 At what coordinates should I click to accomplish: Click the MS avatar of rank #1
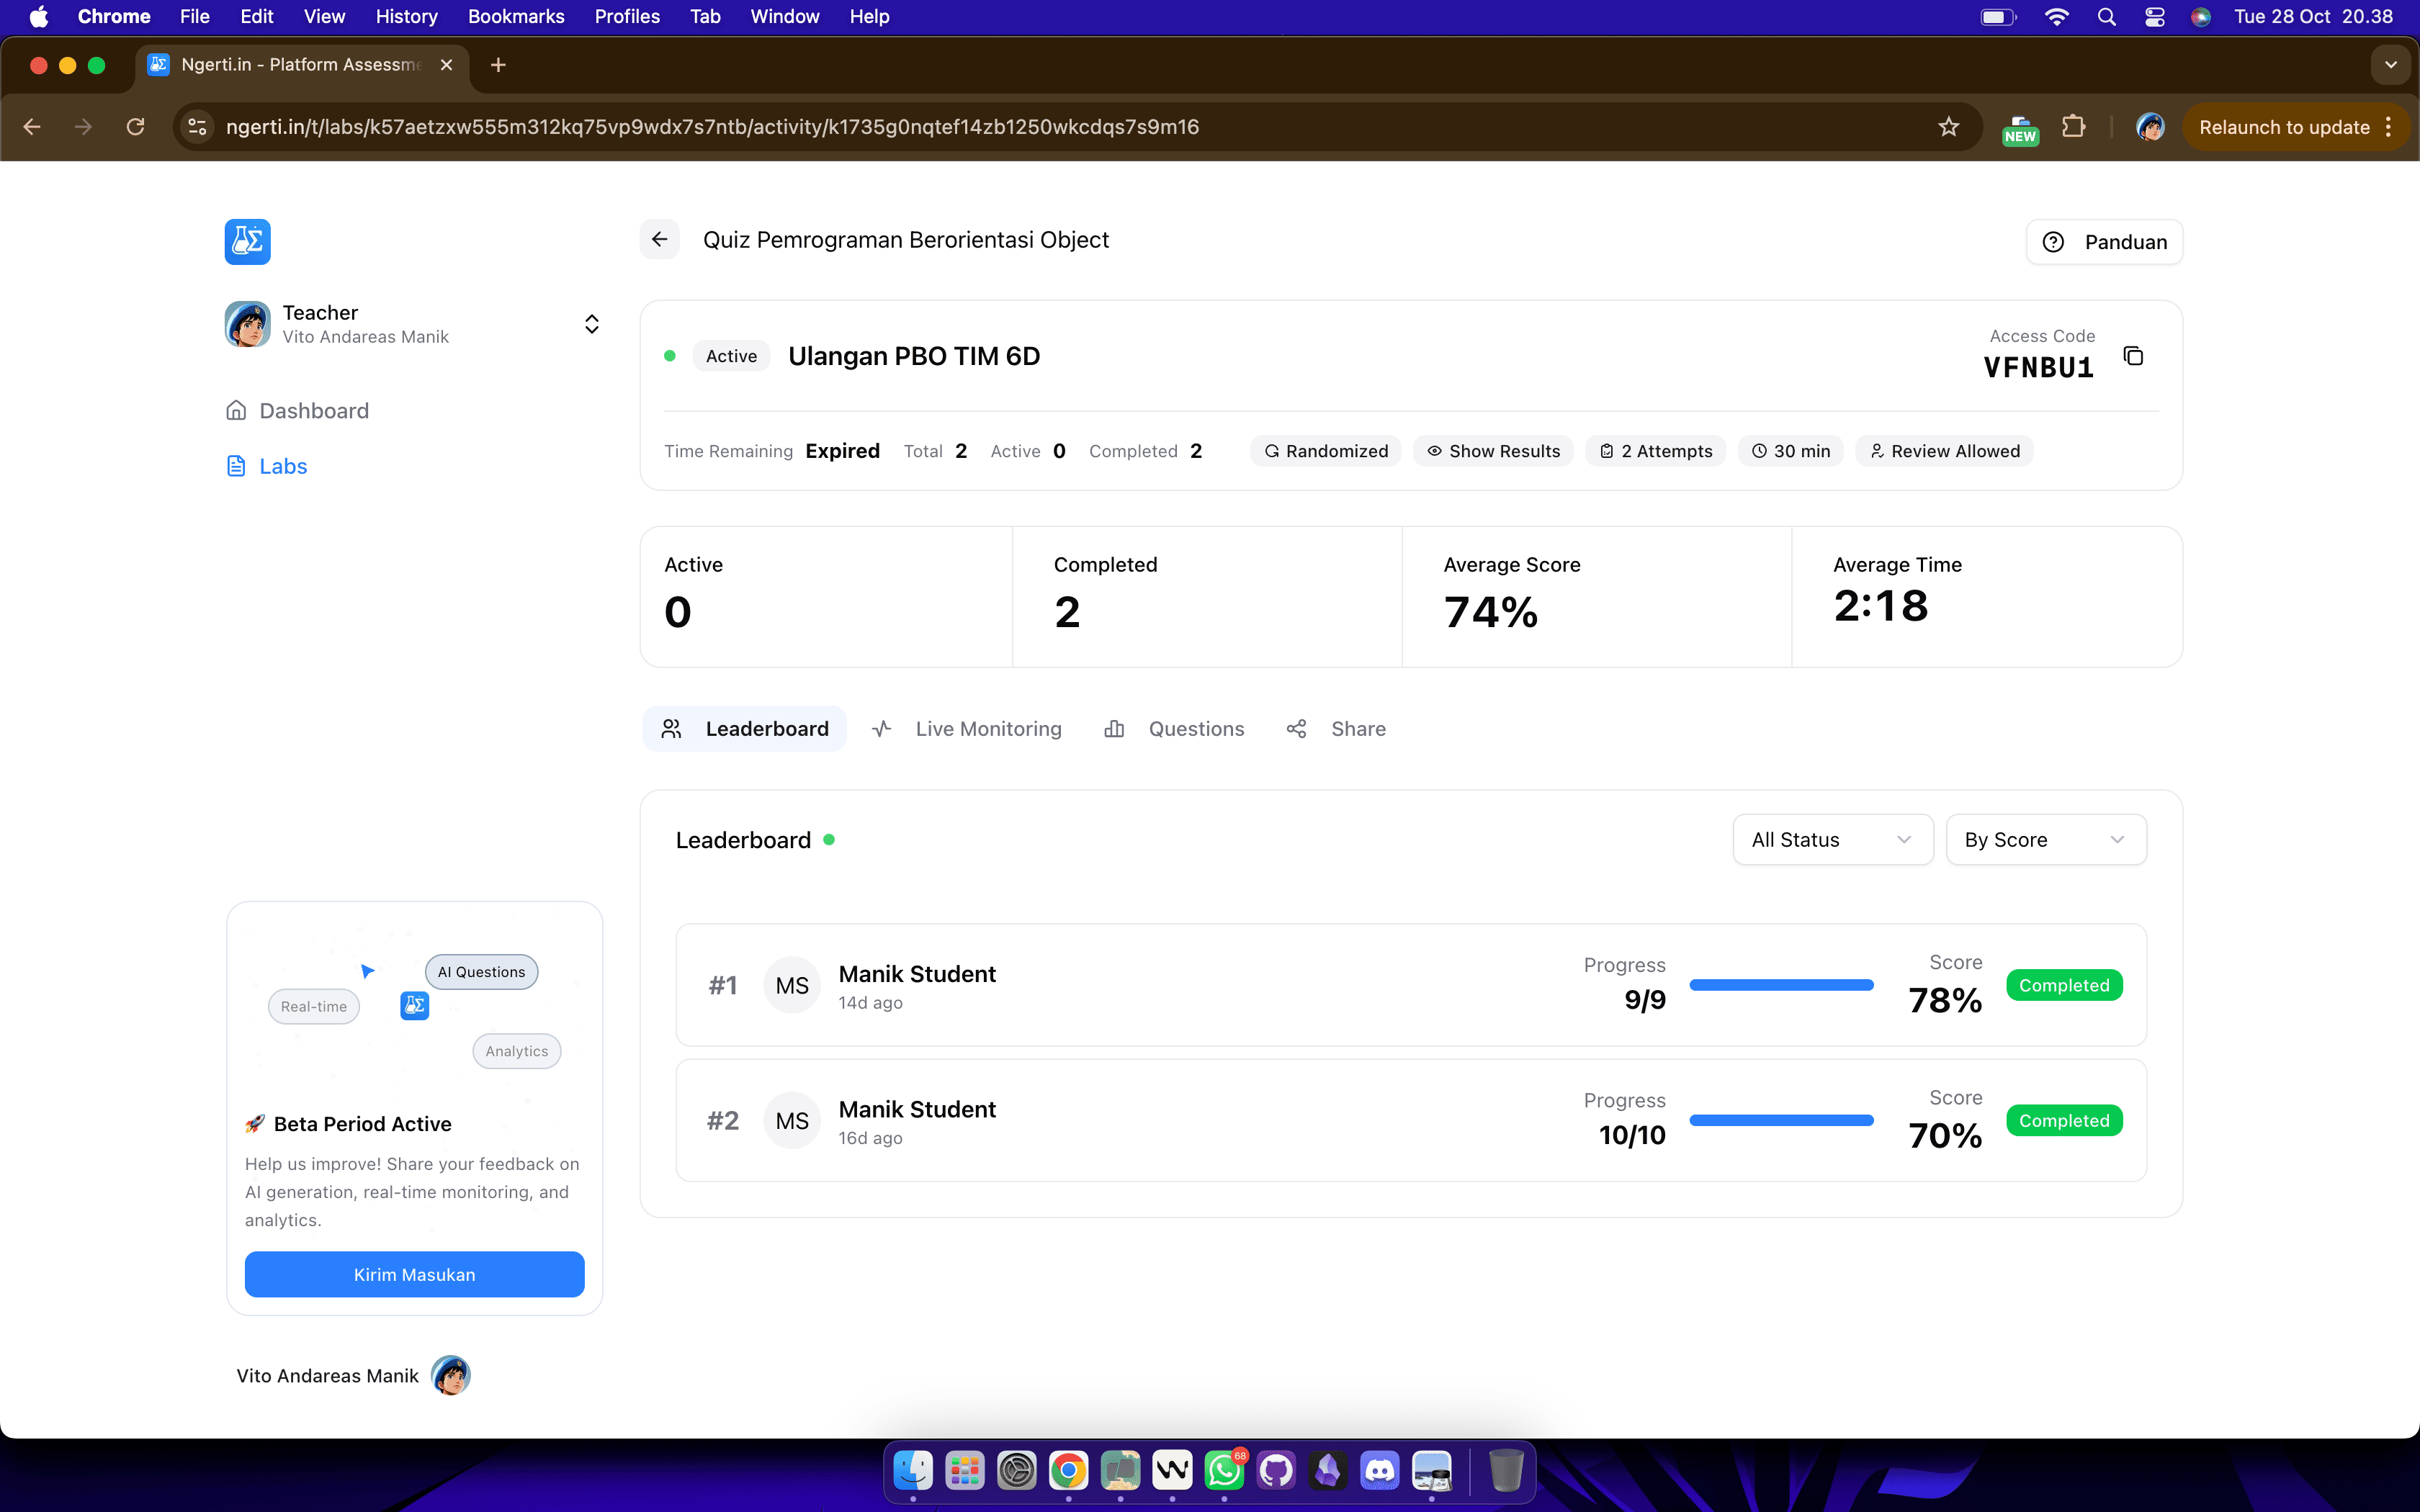click(x=792, y=985)
